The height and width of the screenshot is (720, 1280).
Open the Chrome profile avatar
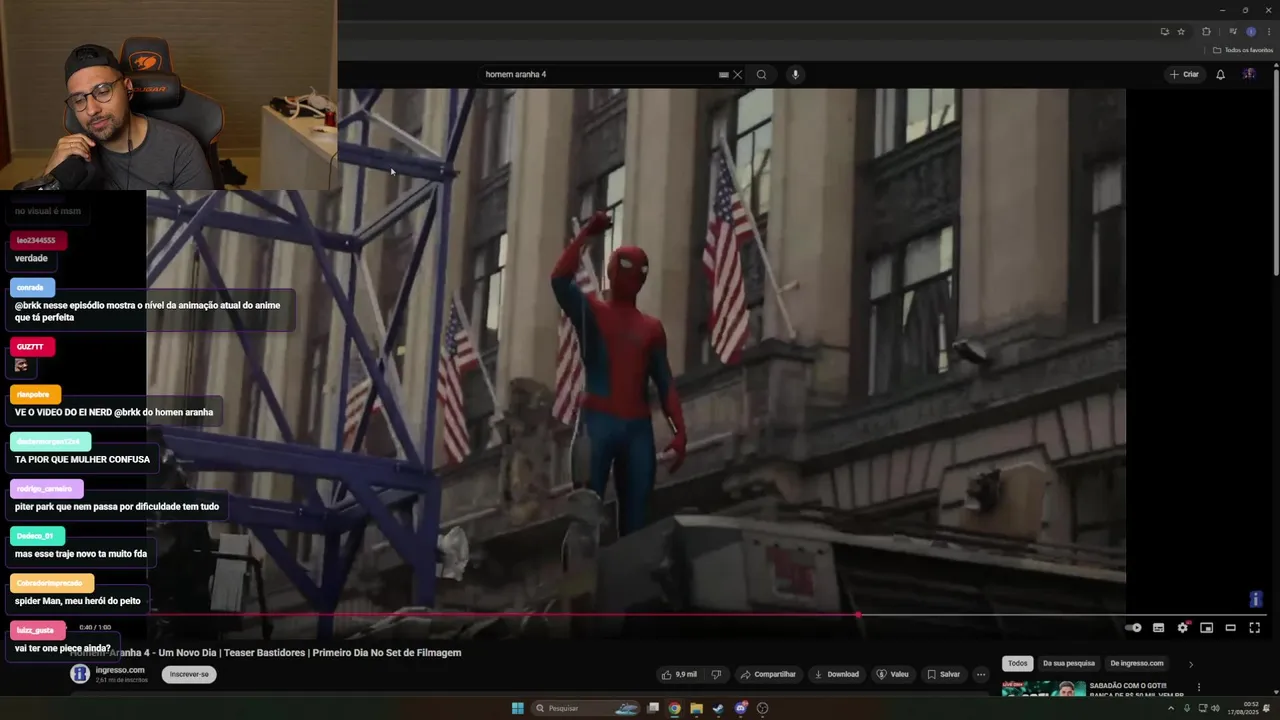tap(1250, 31)
